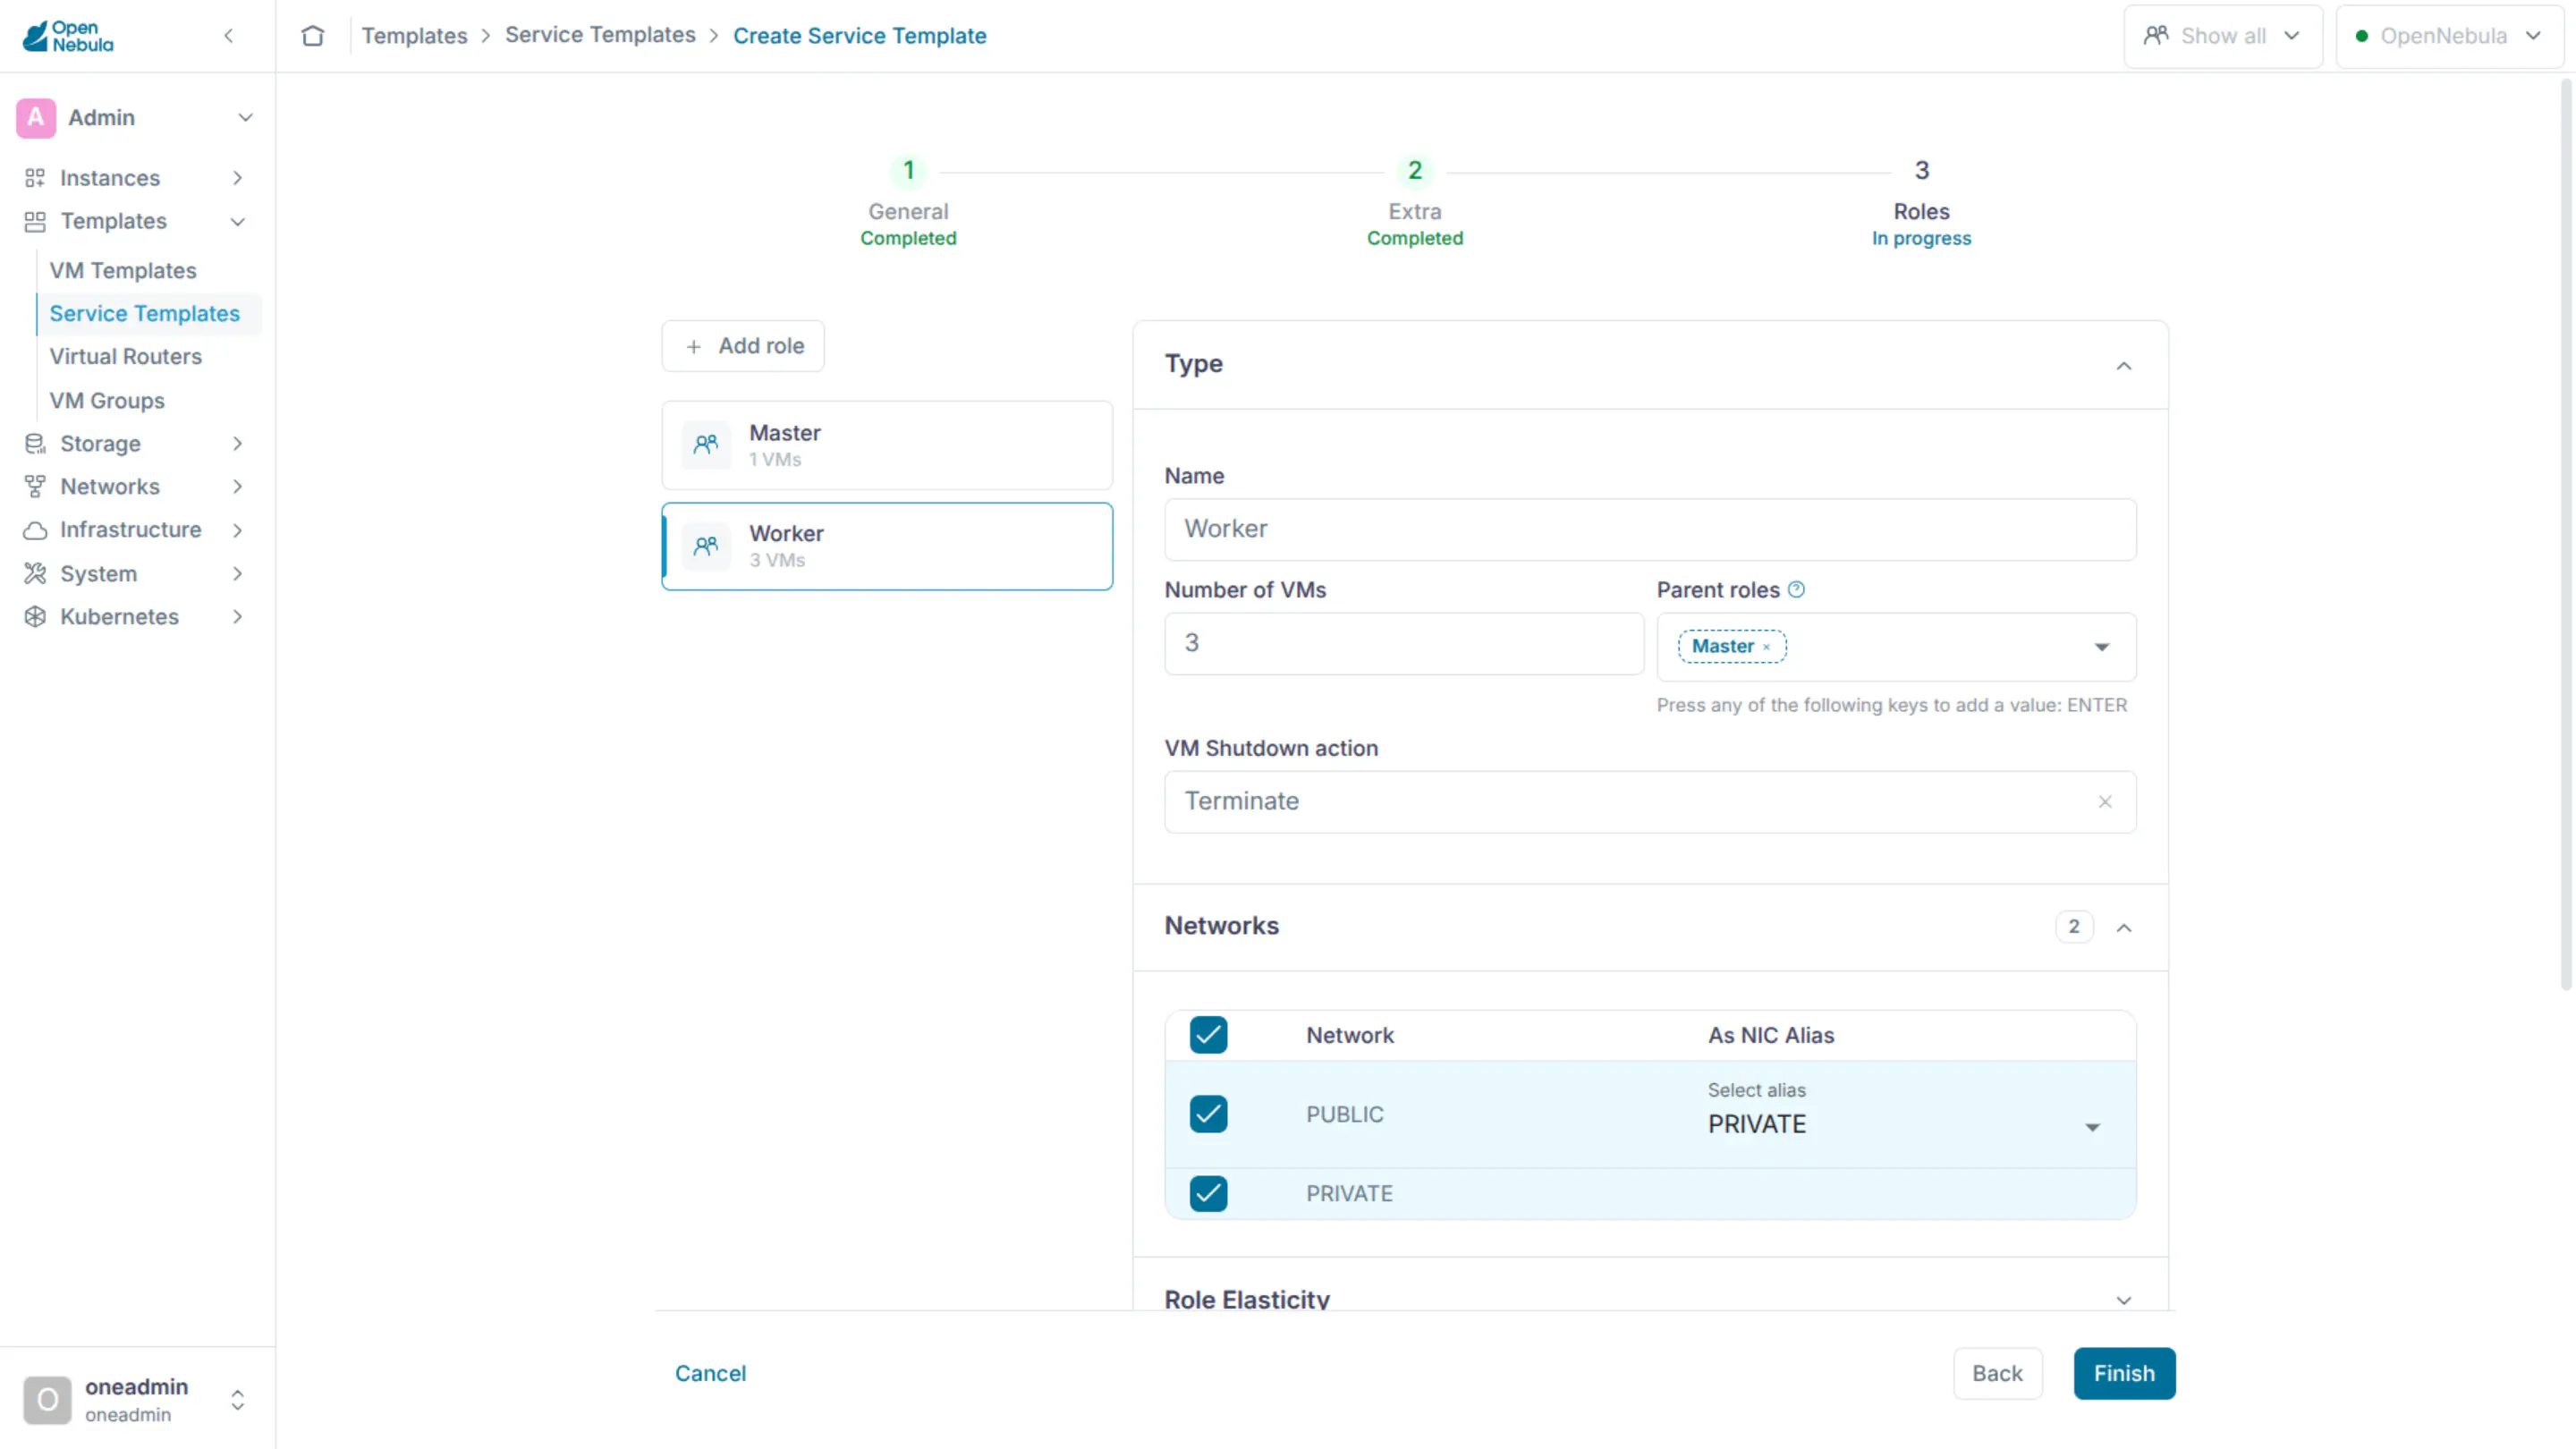Click the green OpenNebula zone status dot
This screenshot has width=2576, height=1449.
point(2362,36)
